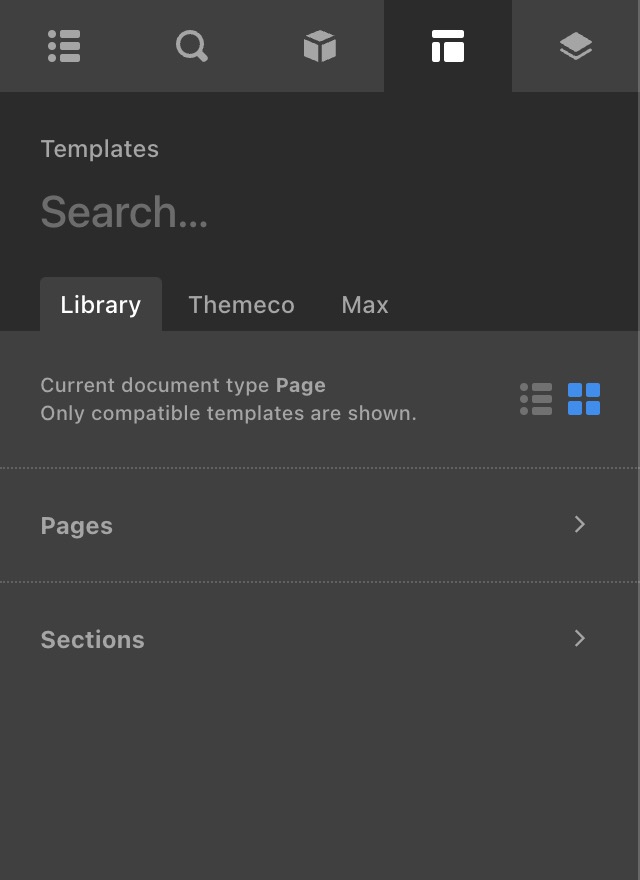640x880 pixels.
Task: Click the Templates panel heading
Action: 100,149
